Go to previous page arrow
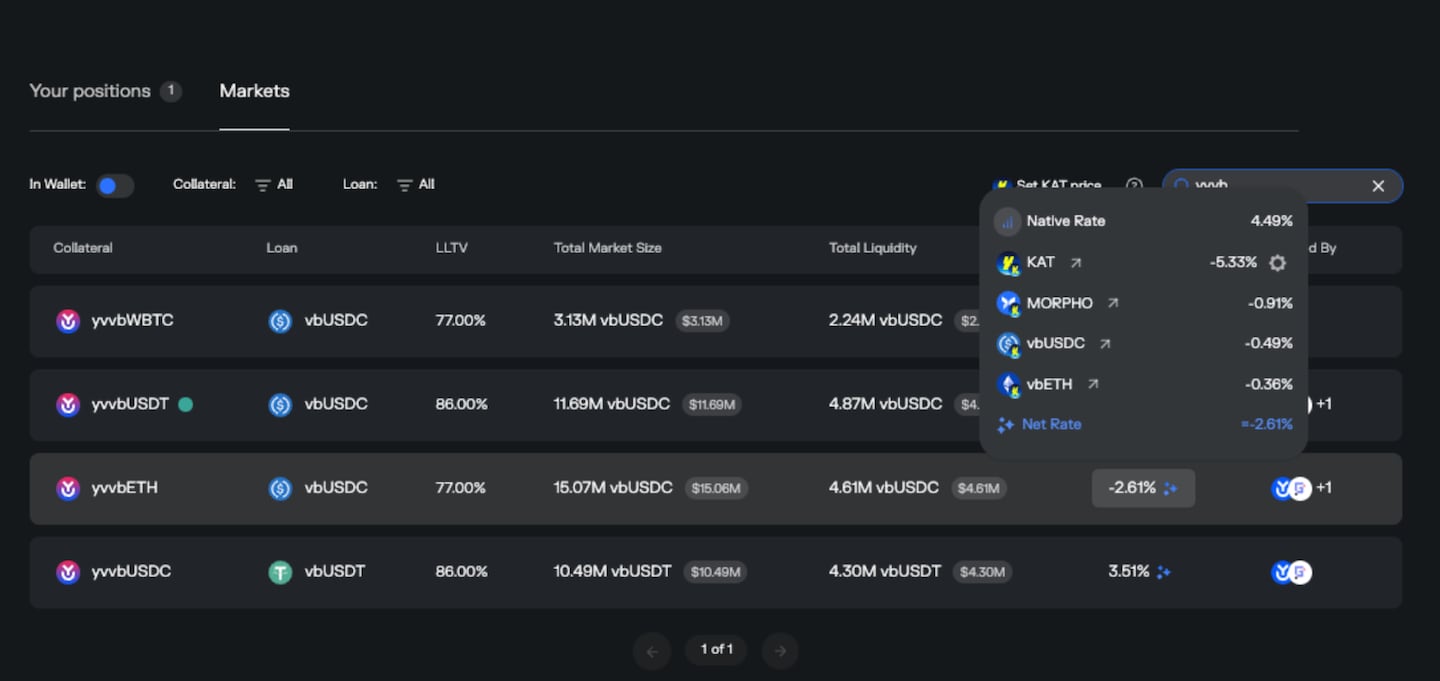This screenshot has width=1440, height=681. click(652, 651)
